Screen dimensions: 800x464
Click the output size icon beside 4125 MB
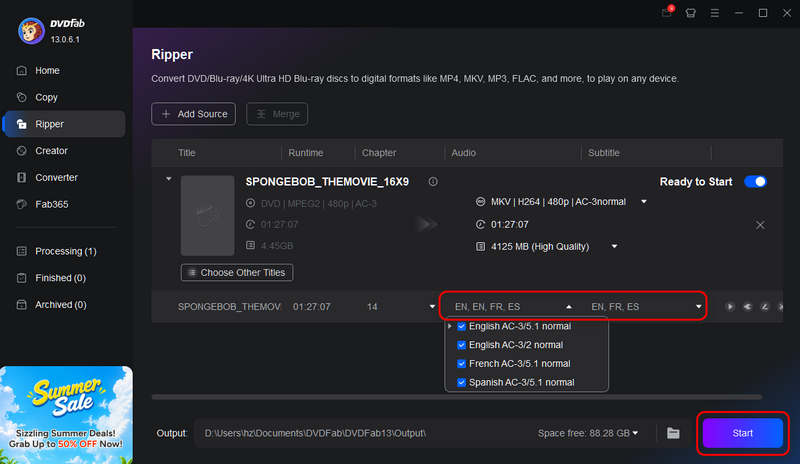click(480, 247)
